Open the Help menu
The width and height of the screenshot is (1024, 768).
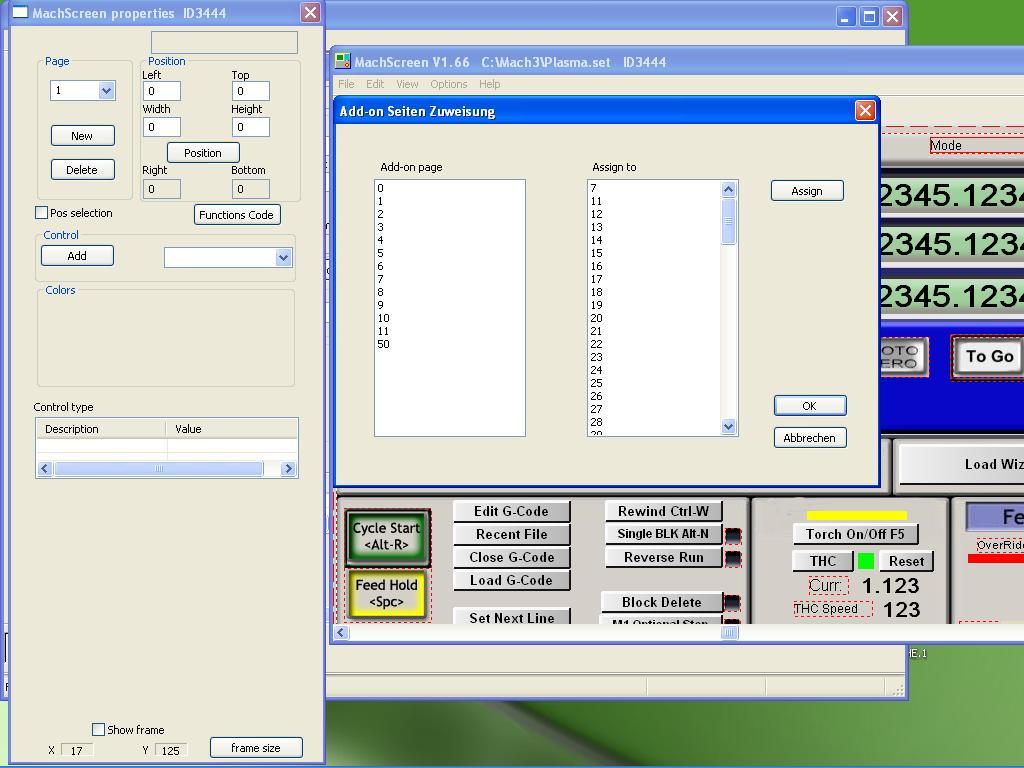pyautogui.click(x=489, y=84)
